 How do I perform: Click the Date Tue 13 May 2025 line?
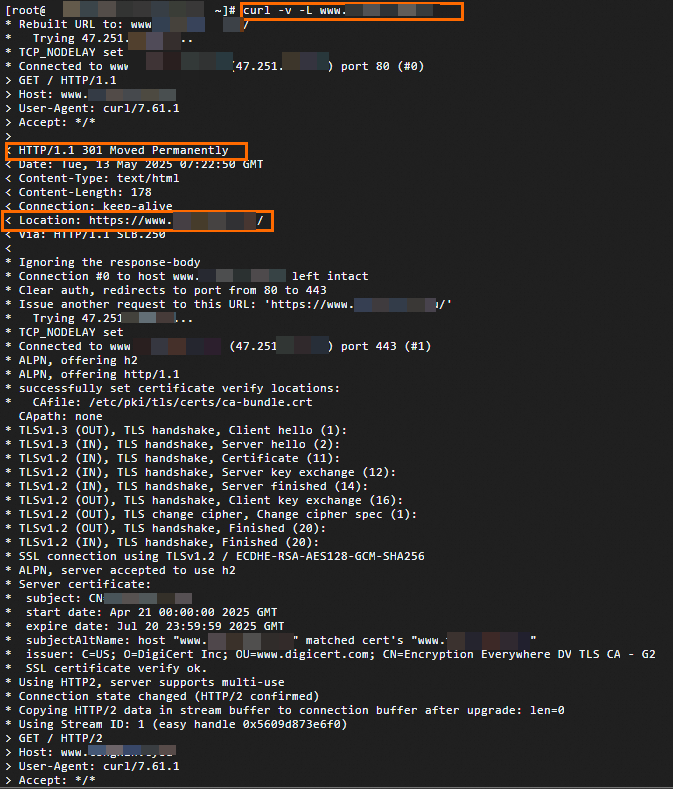click(x=140, y=164)
